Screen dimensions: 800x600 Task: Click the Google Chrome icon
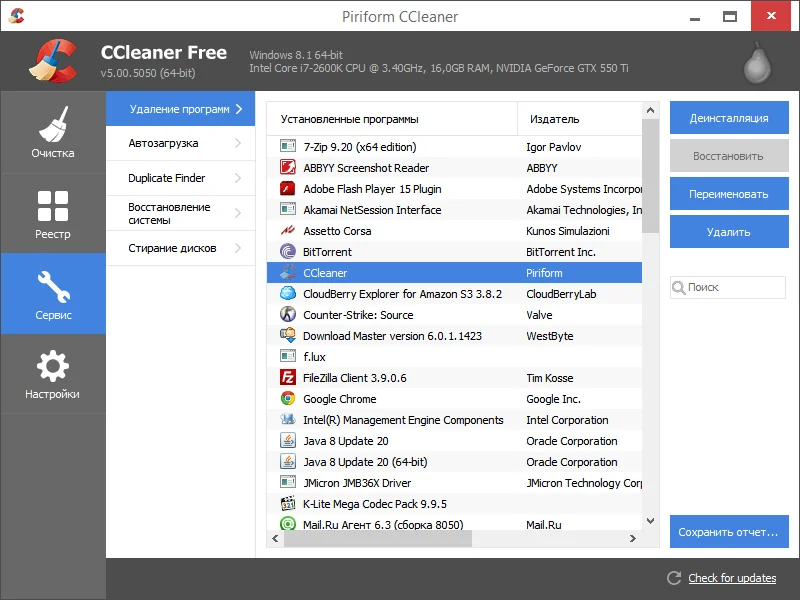pyautogui.click(x=288, y=398)
